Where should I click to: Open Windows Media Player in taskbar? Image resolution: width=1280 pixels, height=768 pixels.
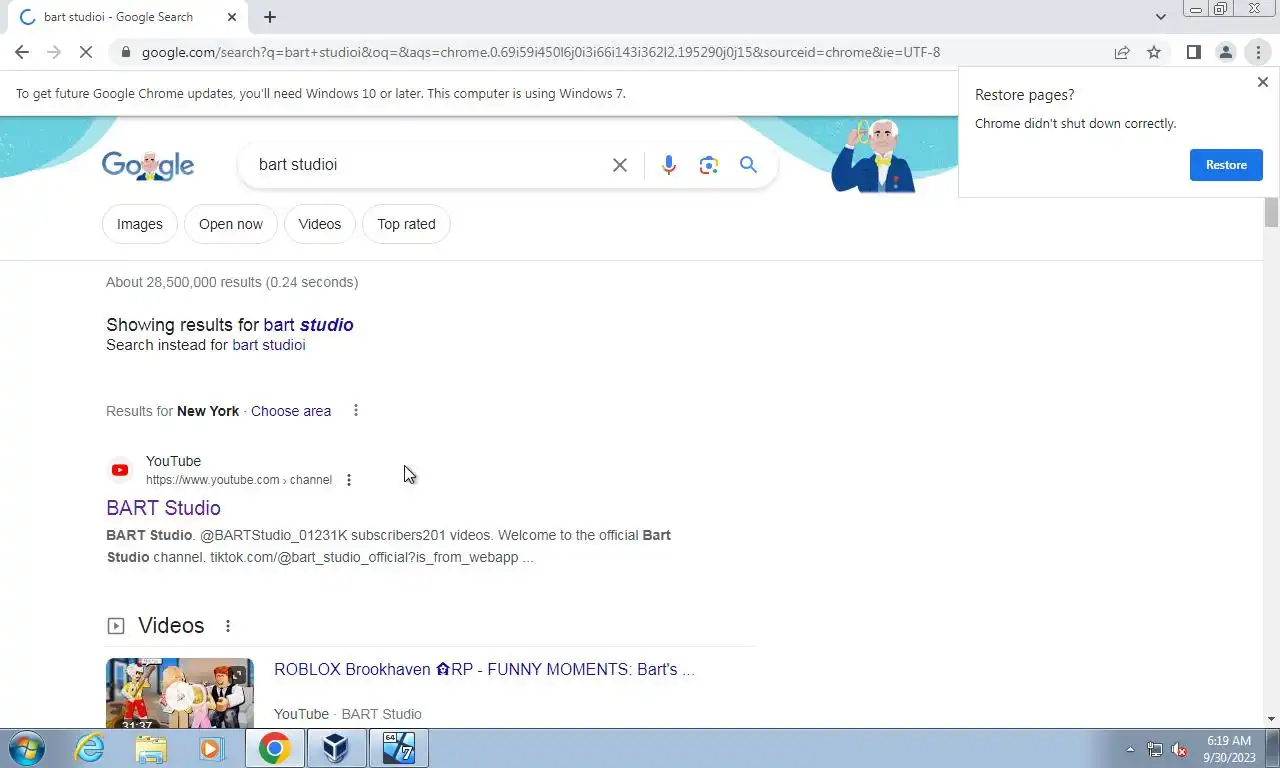tap(211, 748)
